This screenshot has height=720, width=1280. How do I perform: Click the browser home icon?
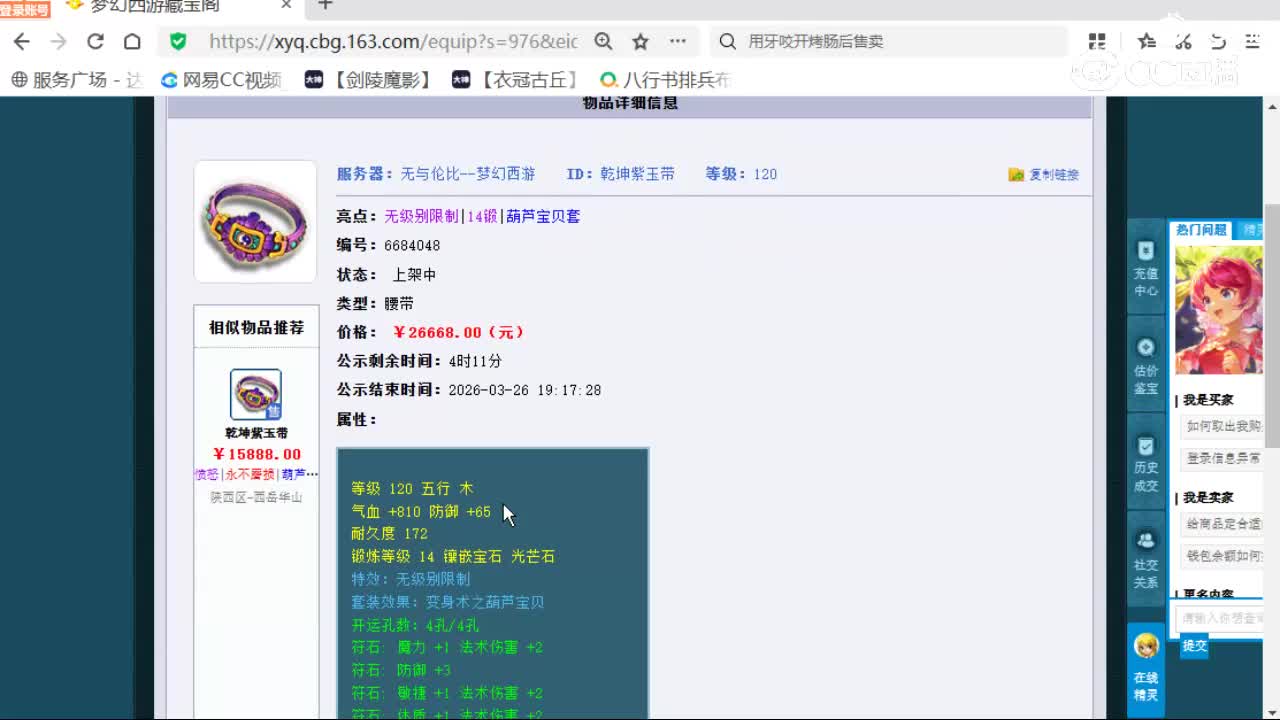(x=134, y=41)
